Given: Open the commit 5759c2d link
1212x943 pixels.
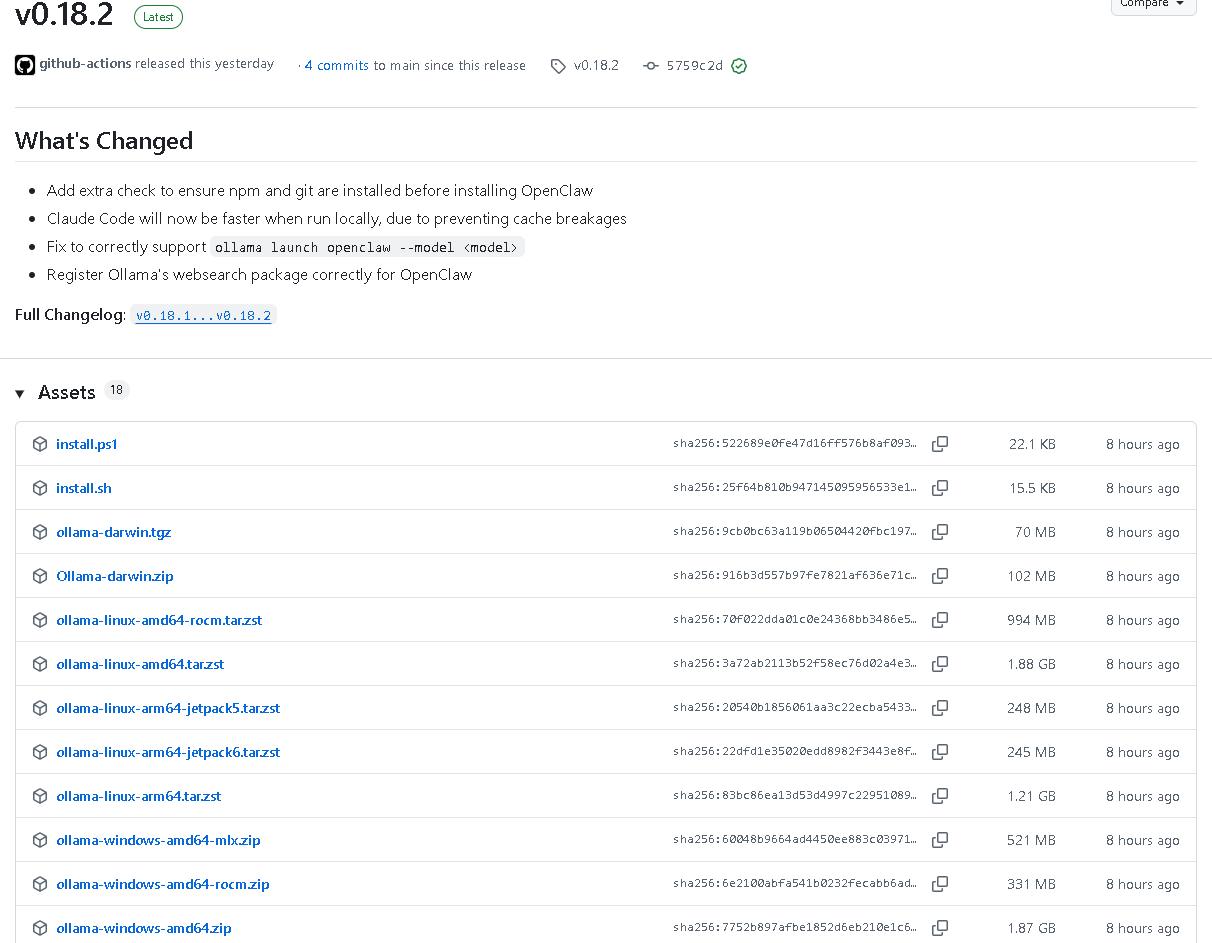Looking at the screenshot, I should [x=694, y=66].
